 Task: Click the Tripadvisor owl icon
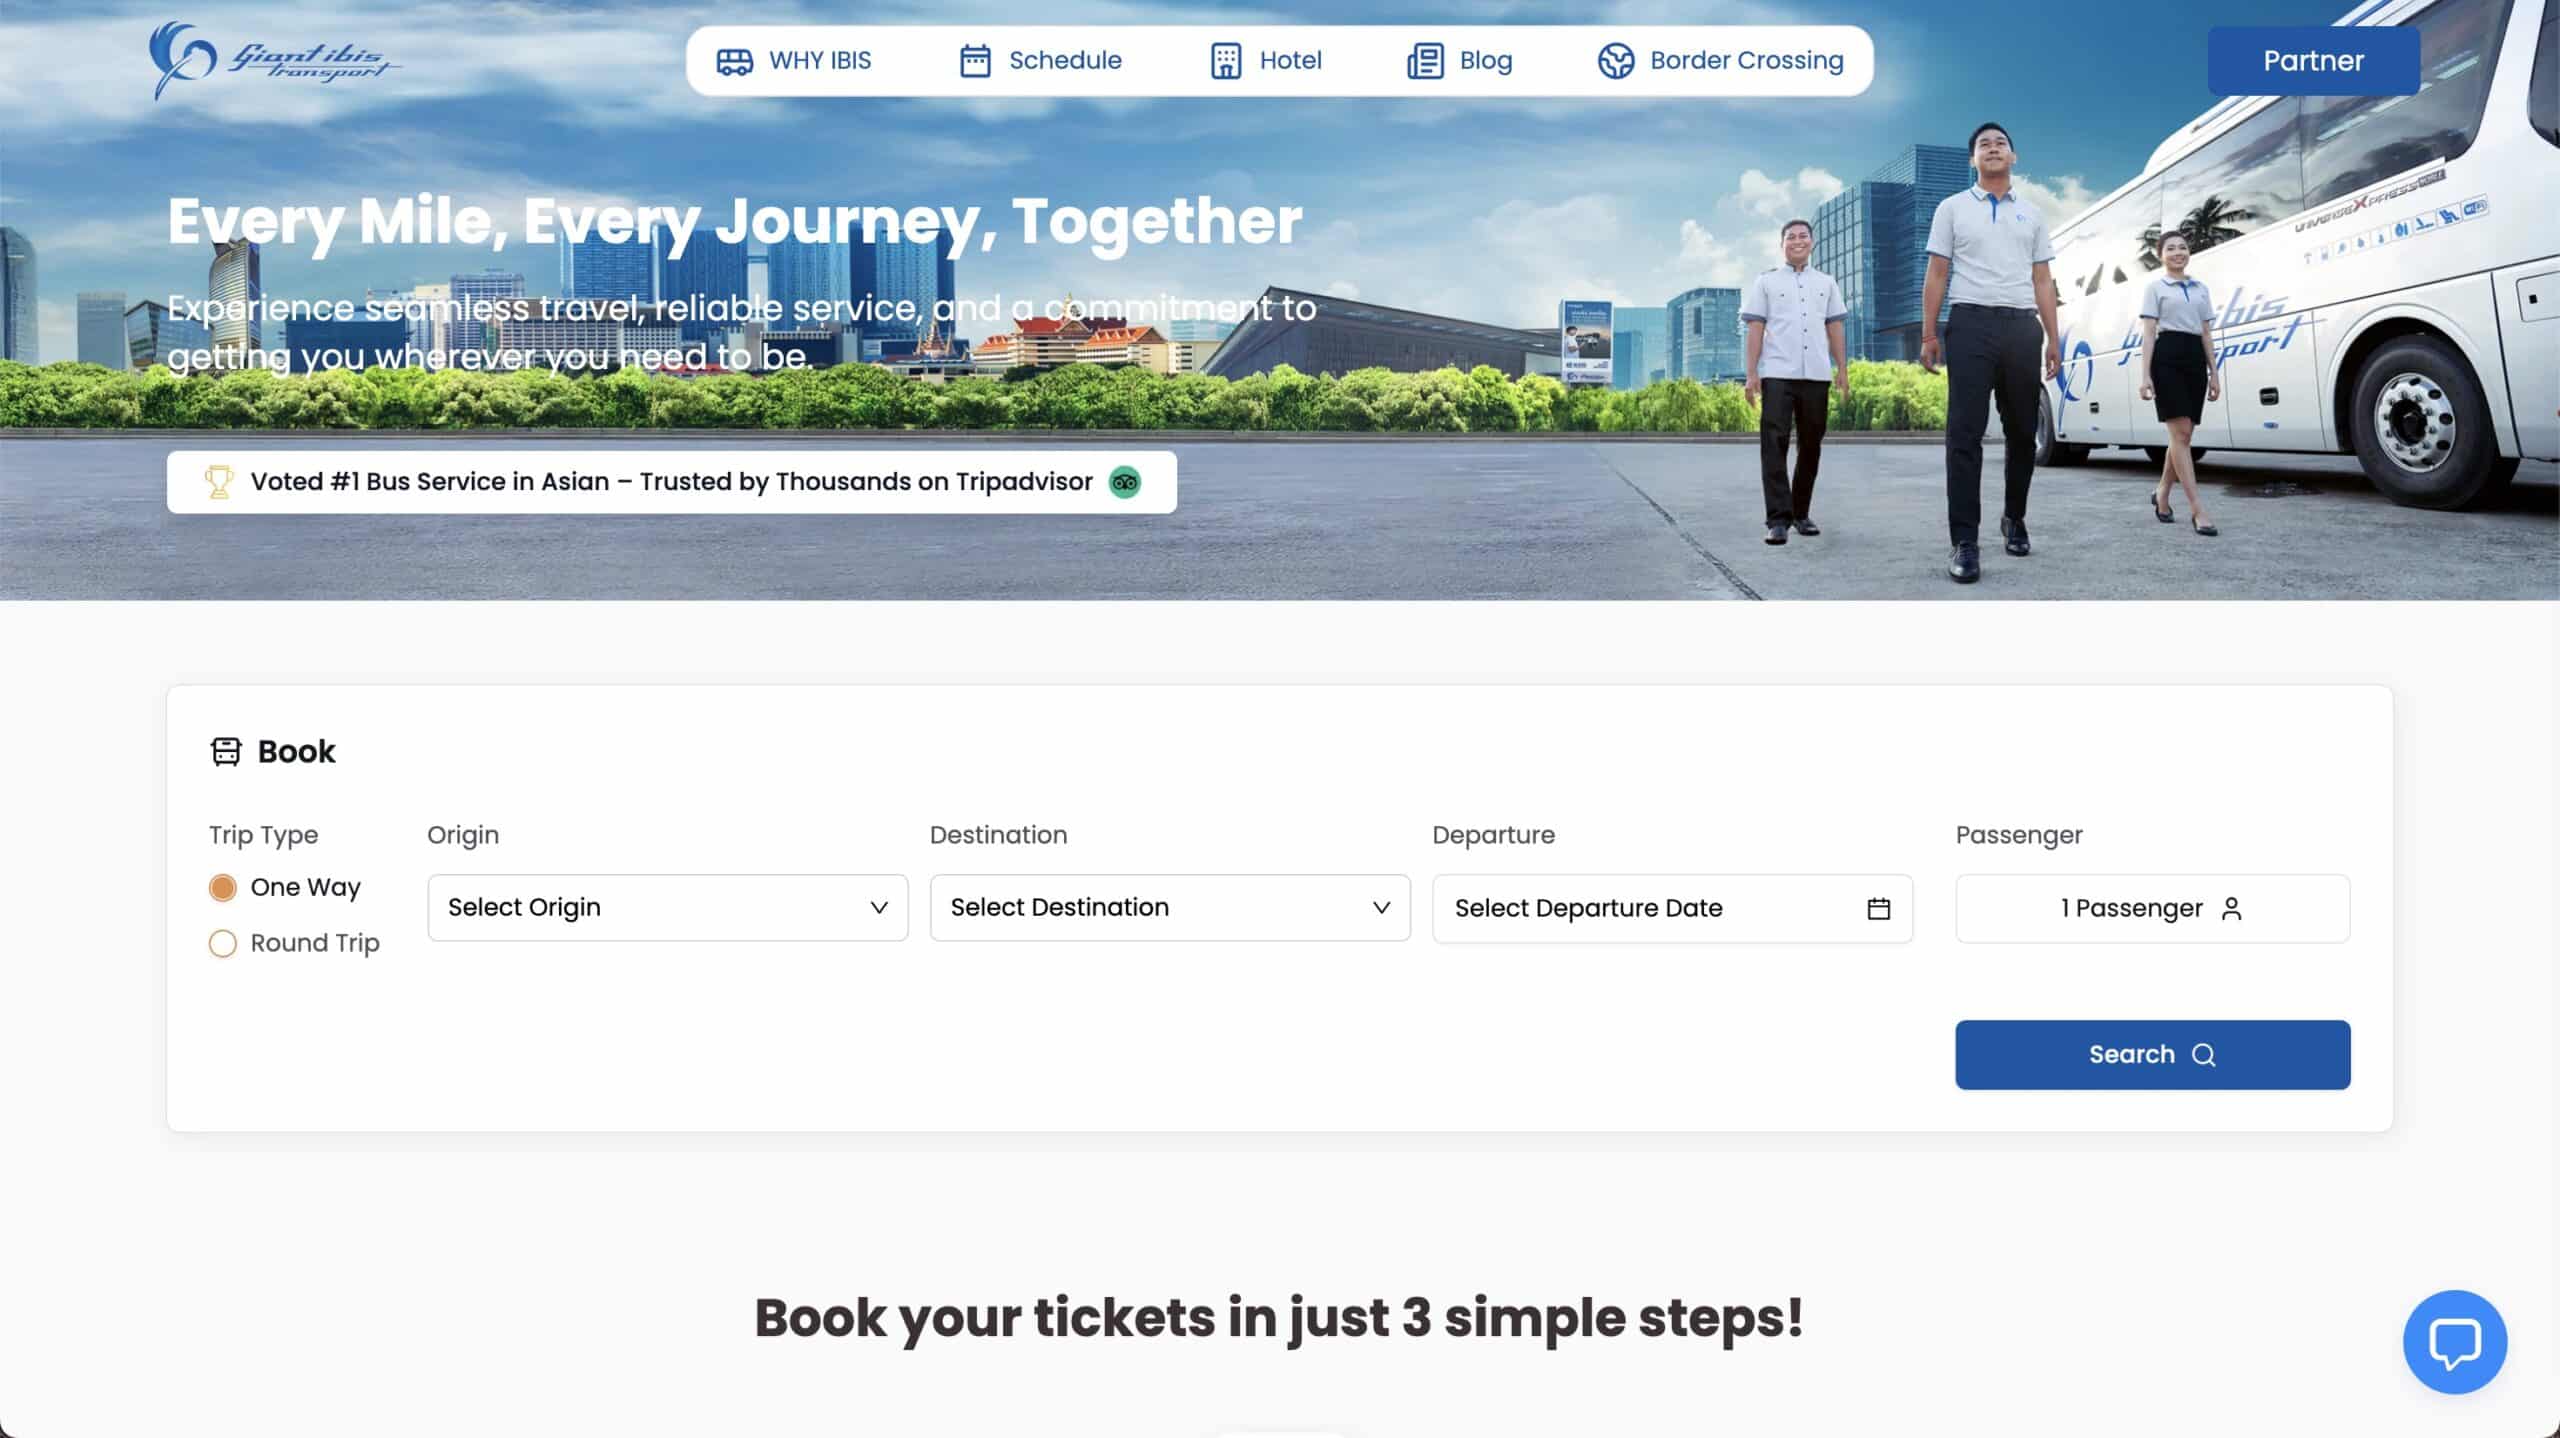point(1125,482)
